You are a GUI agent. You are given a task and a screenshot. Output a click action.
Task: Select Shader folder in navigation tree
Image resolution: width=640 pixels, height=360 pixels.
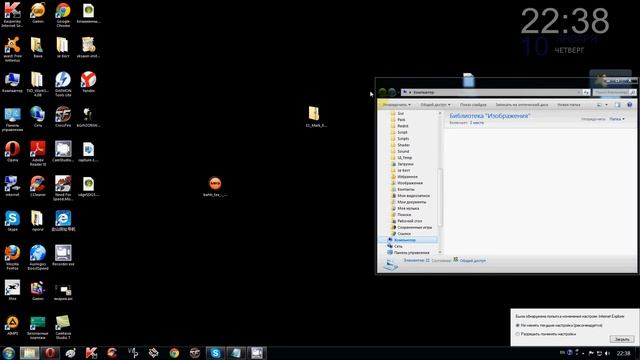click(x=400, y=145)
